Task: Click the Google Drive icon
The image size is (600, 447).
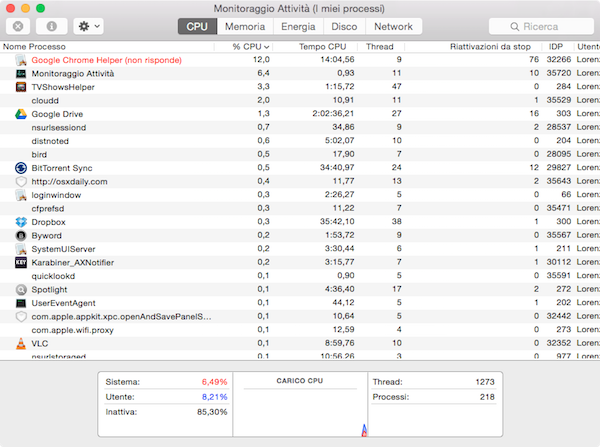Action: click(21, 114)
